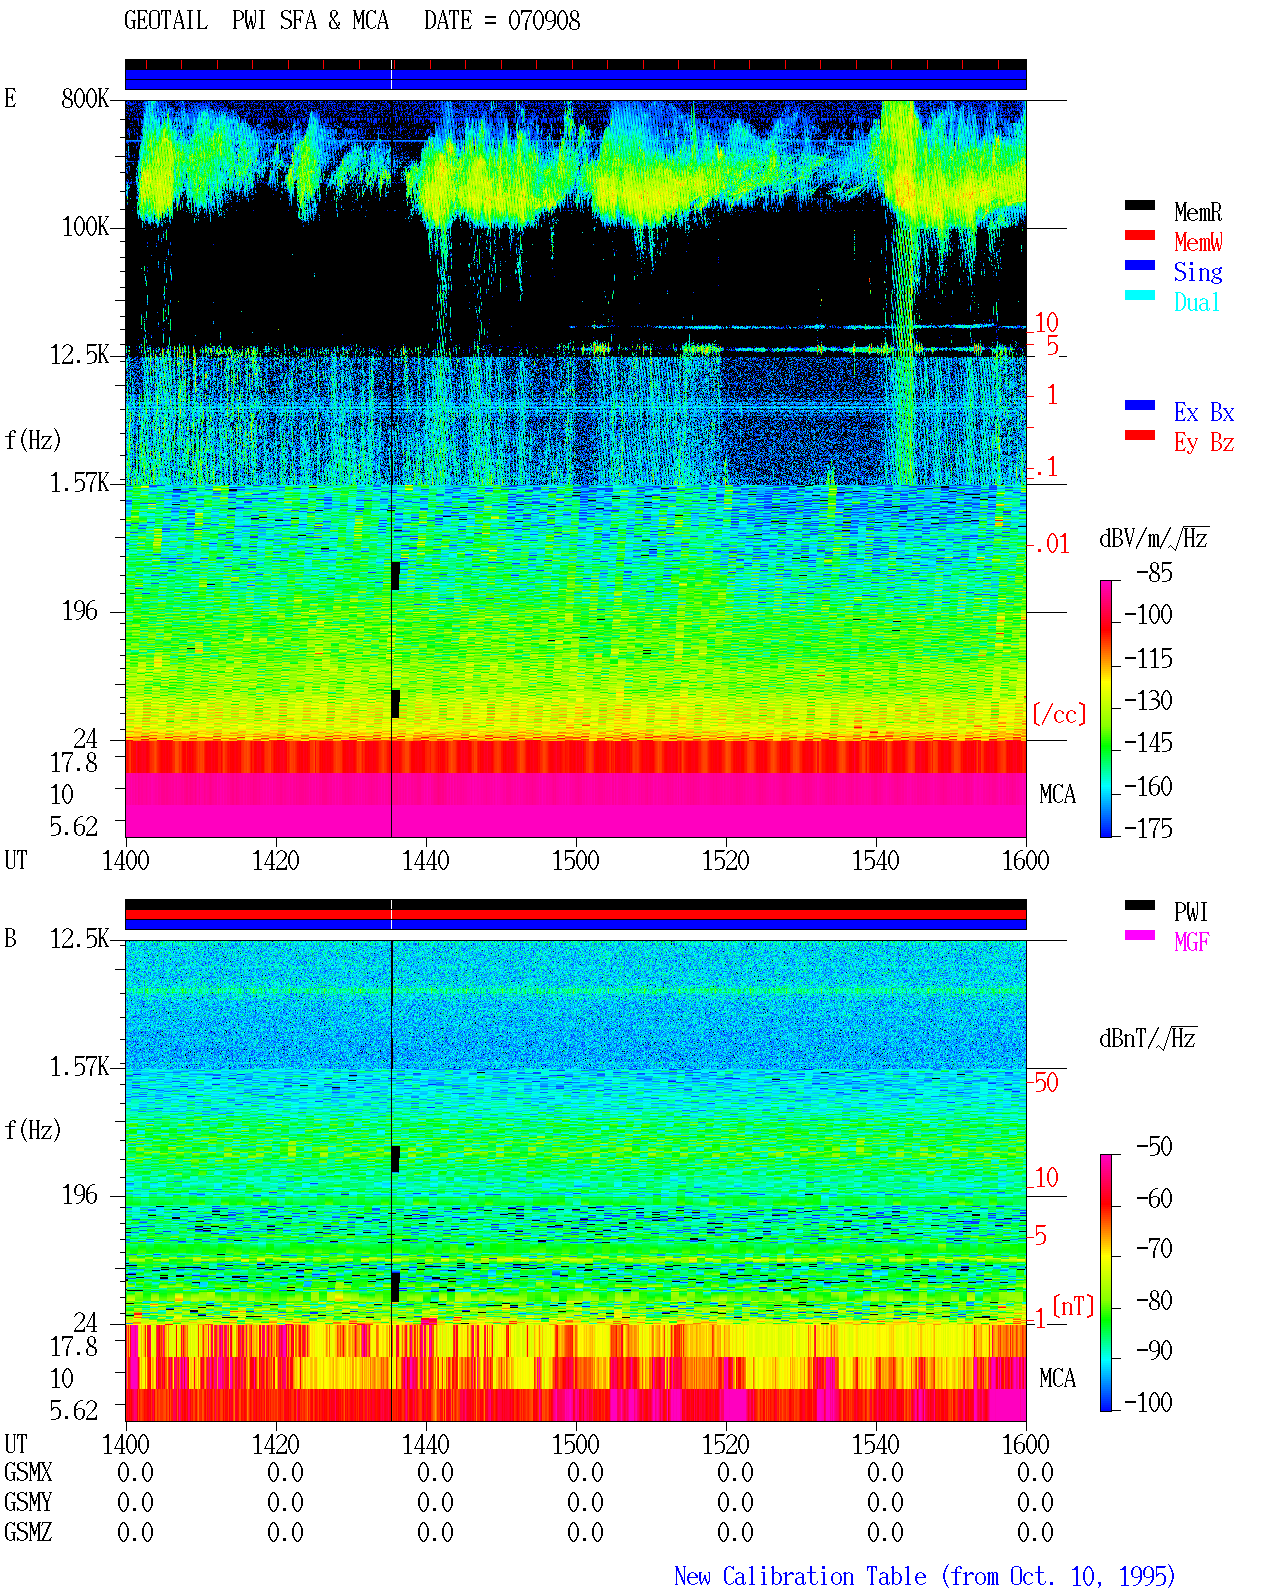Click the 'f(Hz)' axis label of the E panel

pos(33,440)
